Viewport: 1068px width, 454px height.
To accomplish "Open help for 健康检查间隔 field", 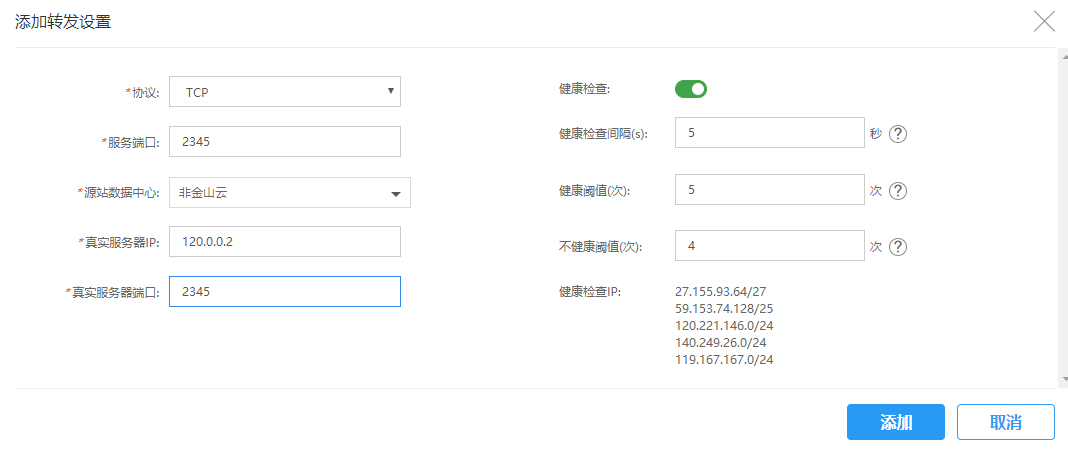I will [898, 134].
